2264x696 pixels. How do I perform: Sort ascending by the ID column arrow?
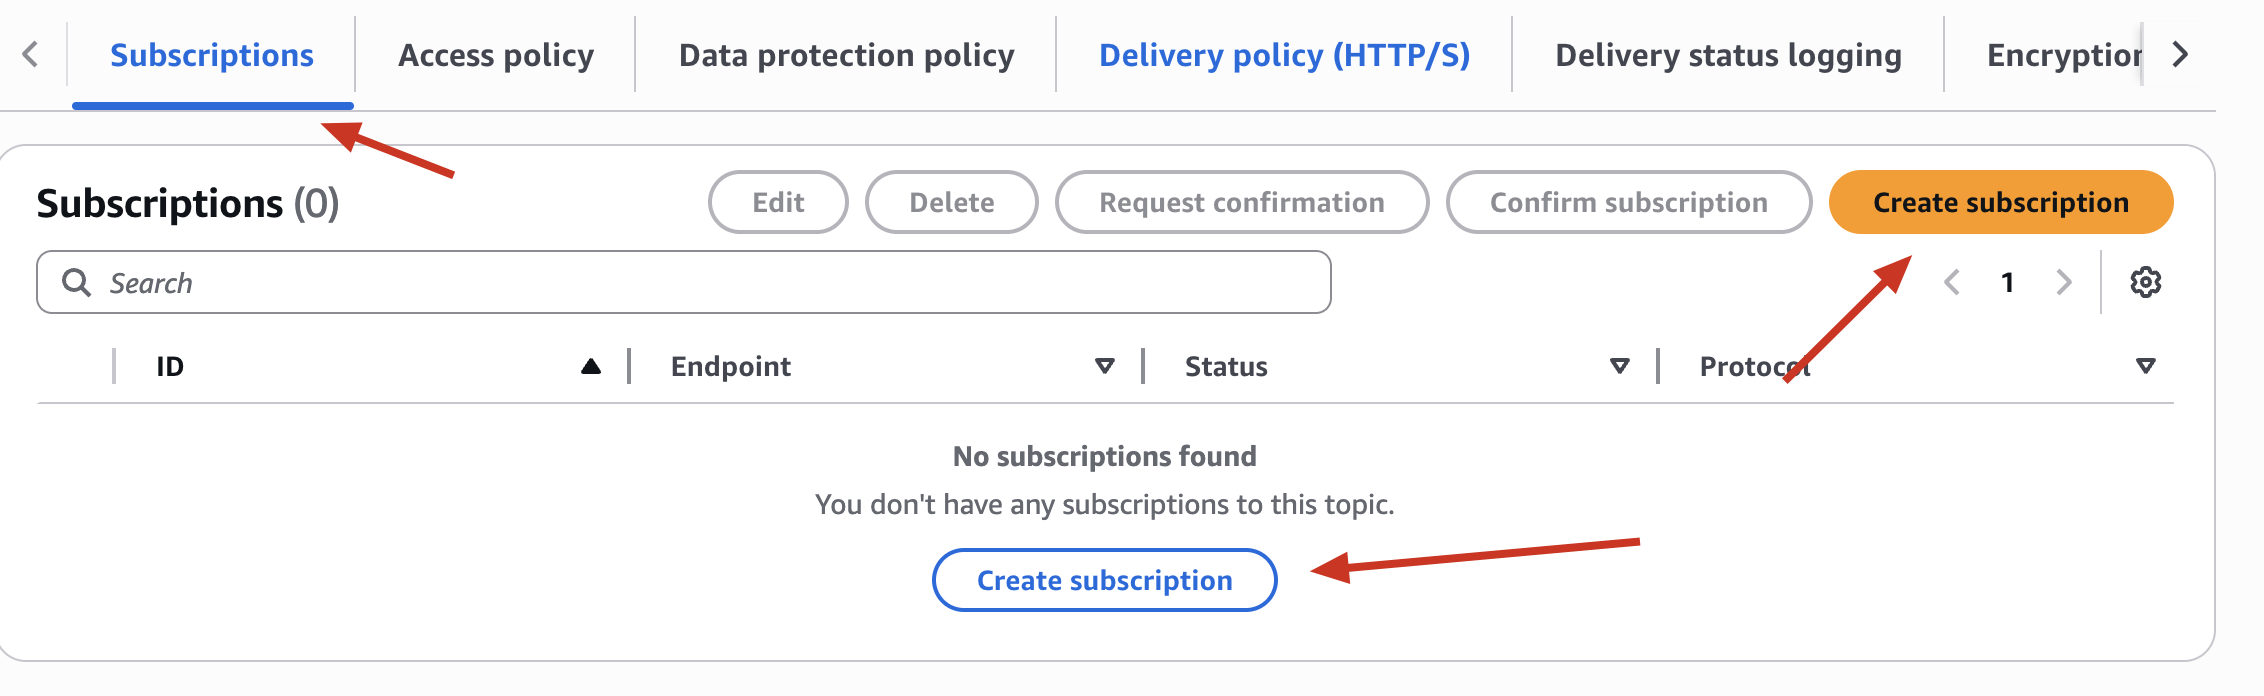[591, 367]
